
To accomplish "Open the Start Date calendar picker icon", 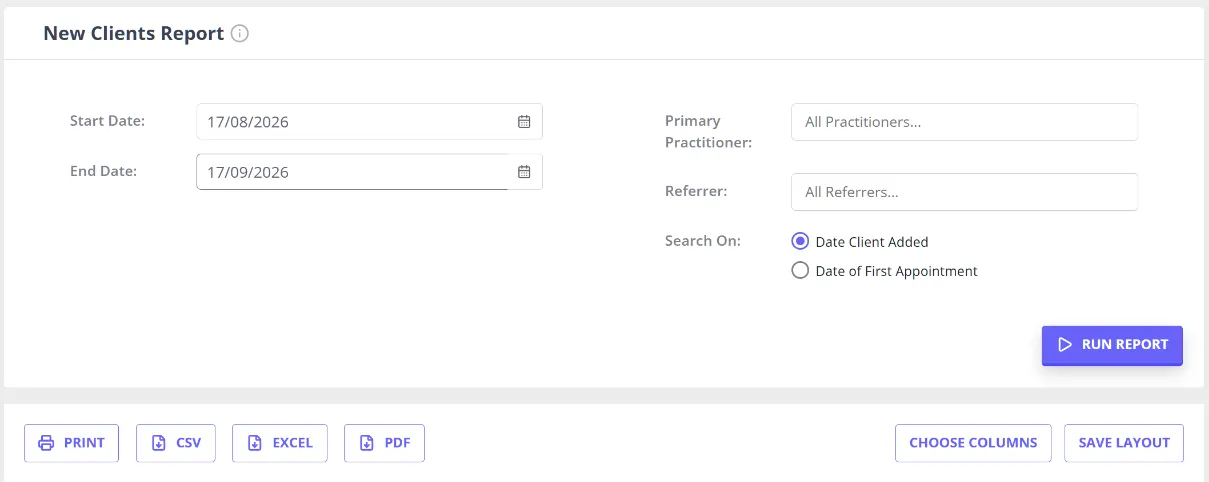I will coord(524,122).
